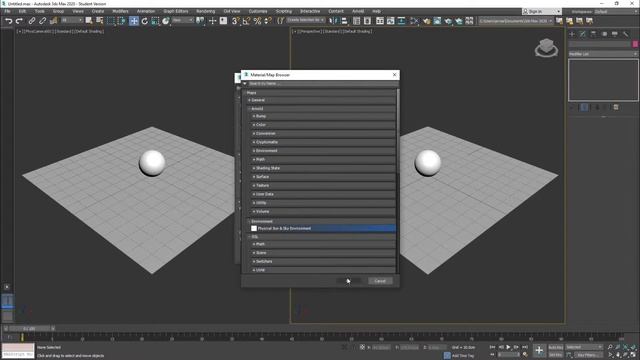Open the Edit menu

coord(22,11)
